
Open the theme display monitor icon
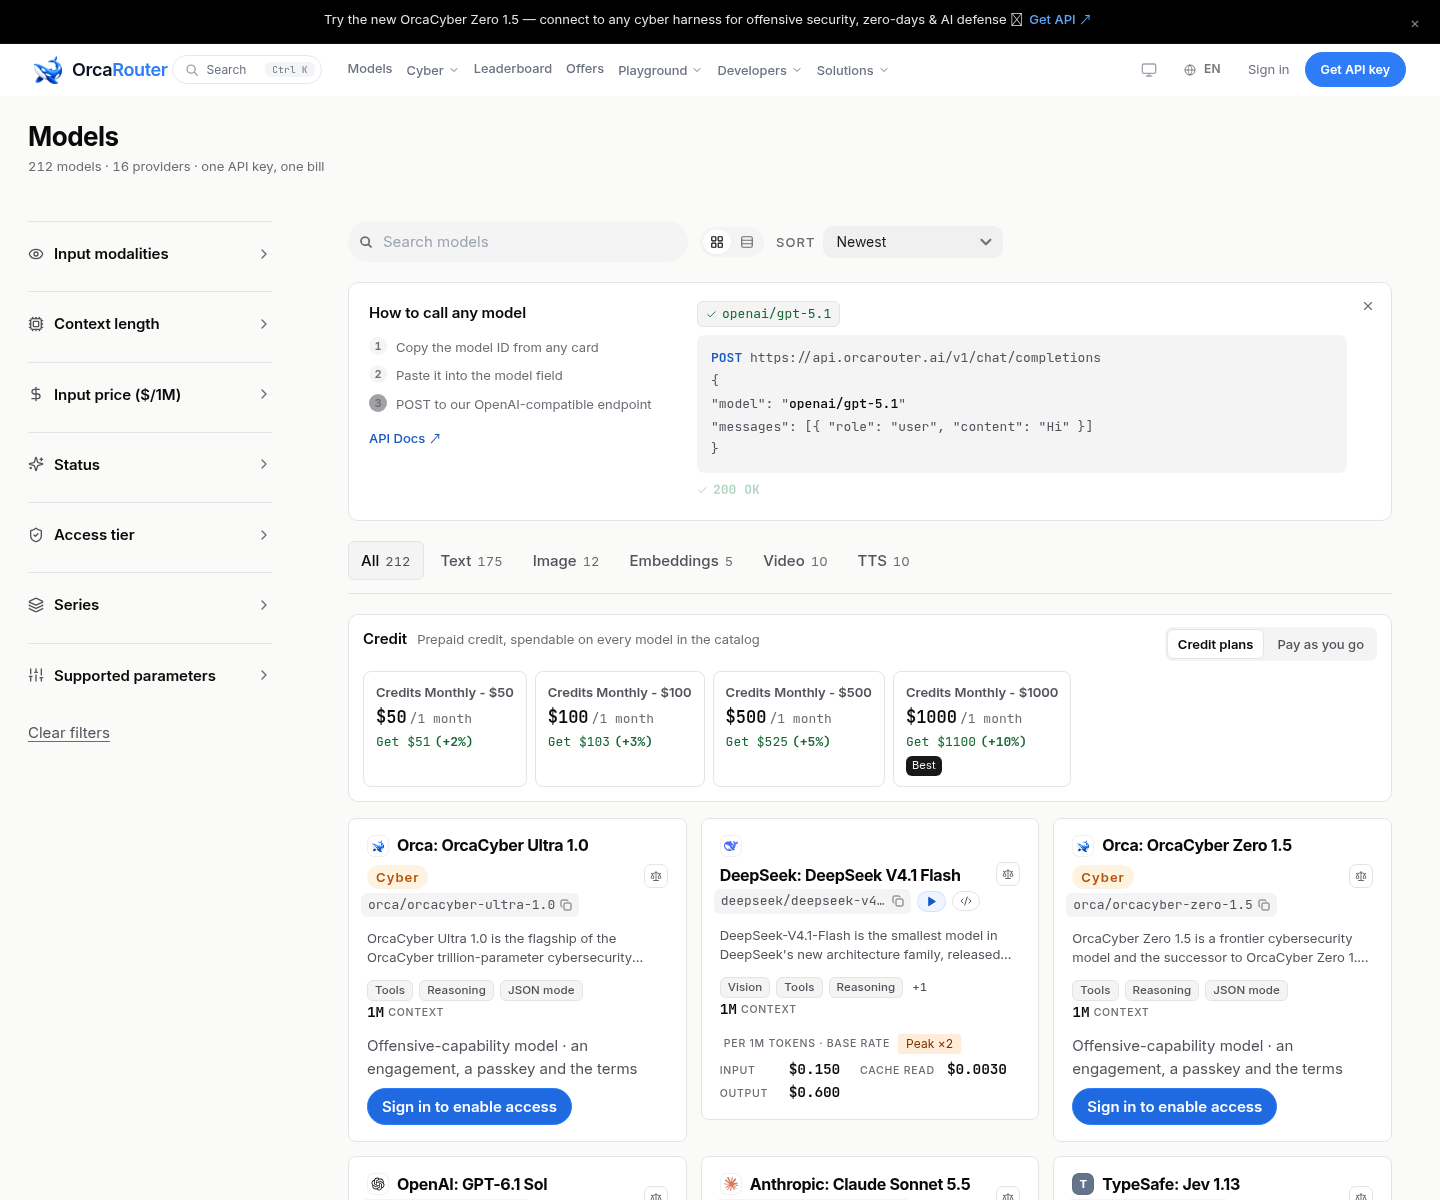(1149, 70)
